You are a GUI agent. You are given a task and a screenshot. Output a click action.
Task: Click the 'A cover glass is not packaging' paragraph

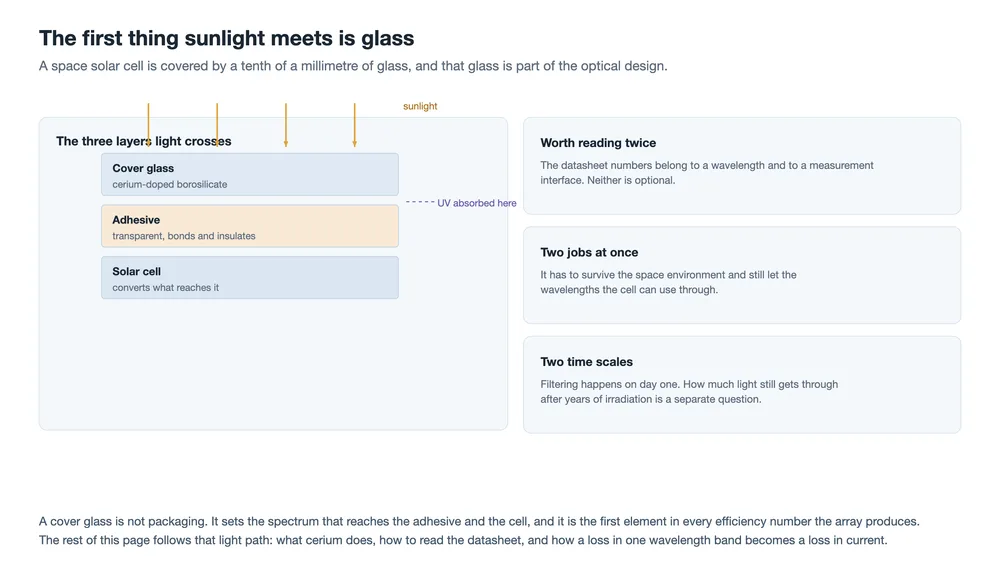point(479,530)
